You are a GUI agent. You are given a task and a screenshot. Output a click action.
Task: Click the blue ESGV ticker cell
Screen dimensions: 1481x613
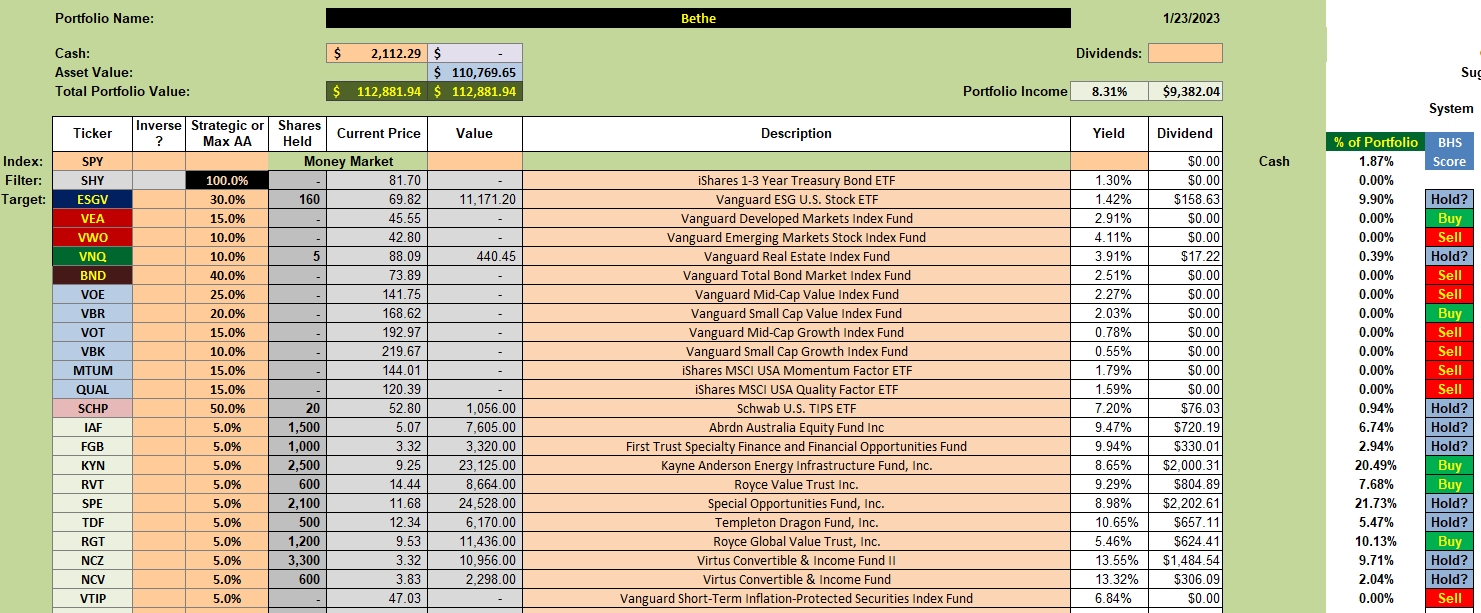coord(93,199)
